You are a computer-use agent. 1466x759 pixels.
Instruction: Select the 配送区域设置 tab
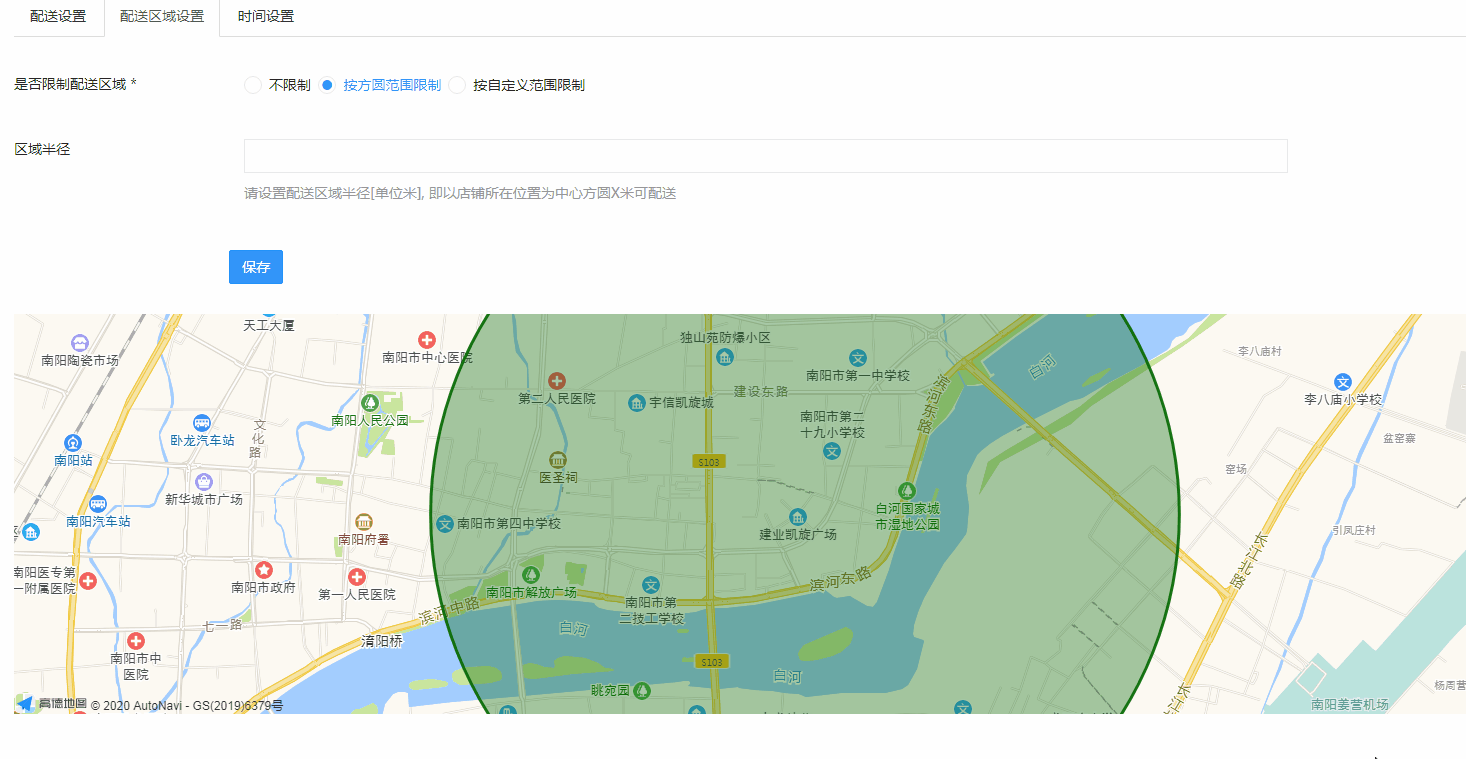click(162, 17)
